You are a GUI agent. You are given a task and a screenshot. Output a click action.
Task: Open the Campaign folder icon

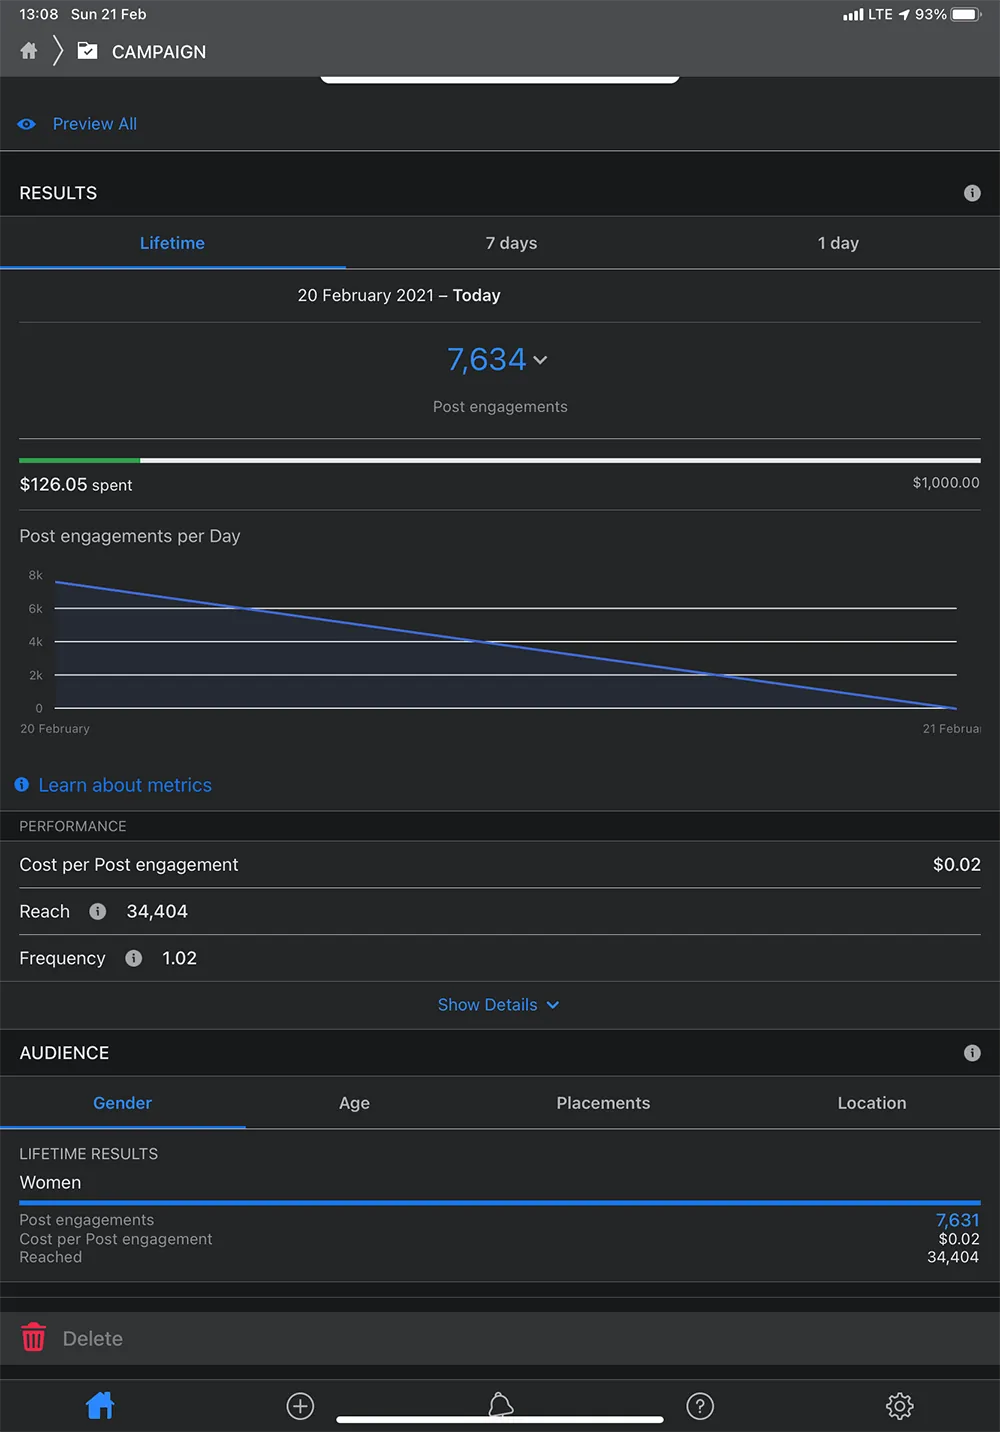[88, 51]
